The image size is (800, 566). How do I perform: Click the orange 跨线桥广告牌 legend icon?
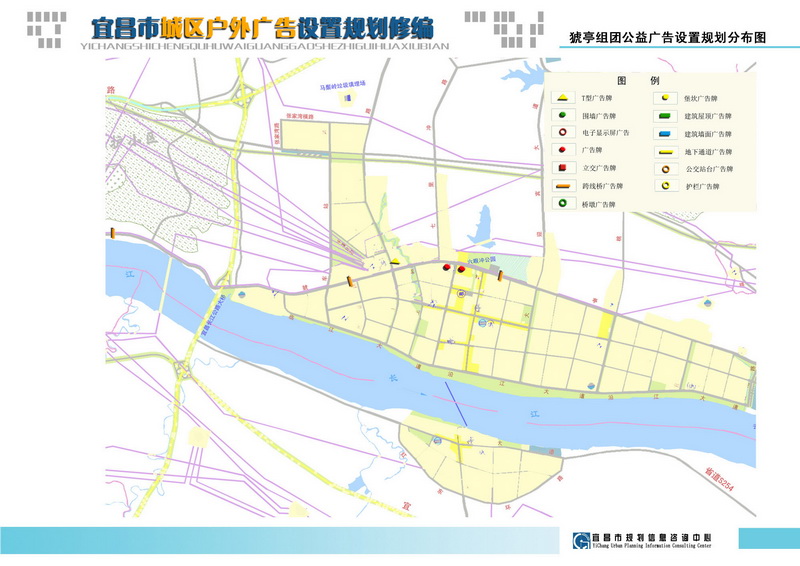(x=563, y=186)
